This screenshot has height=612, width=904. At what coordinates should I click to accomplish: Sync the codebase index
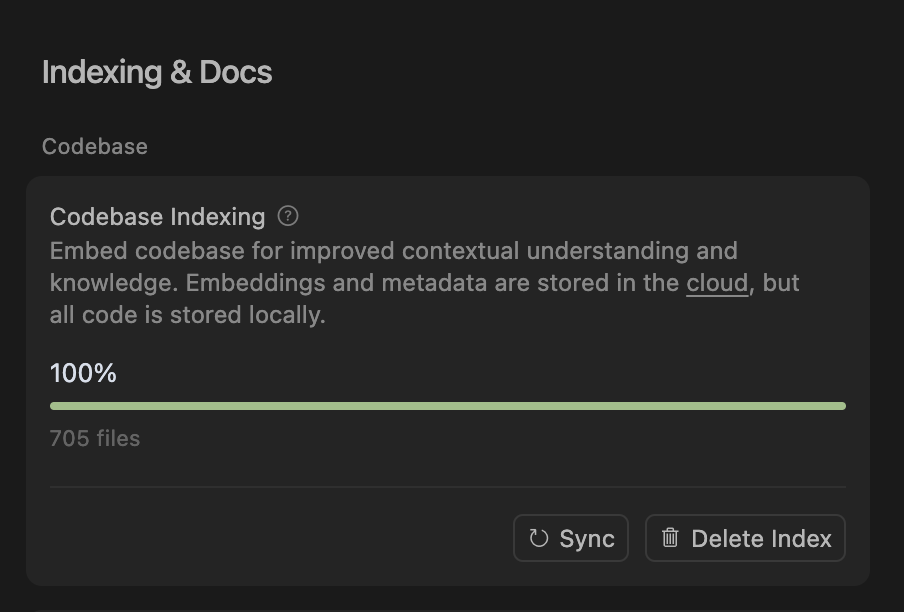(571, 538)
